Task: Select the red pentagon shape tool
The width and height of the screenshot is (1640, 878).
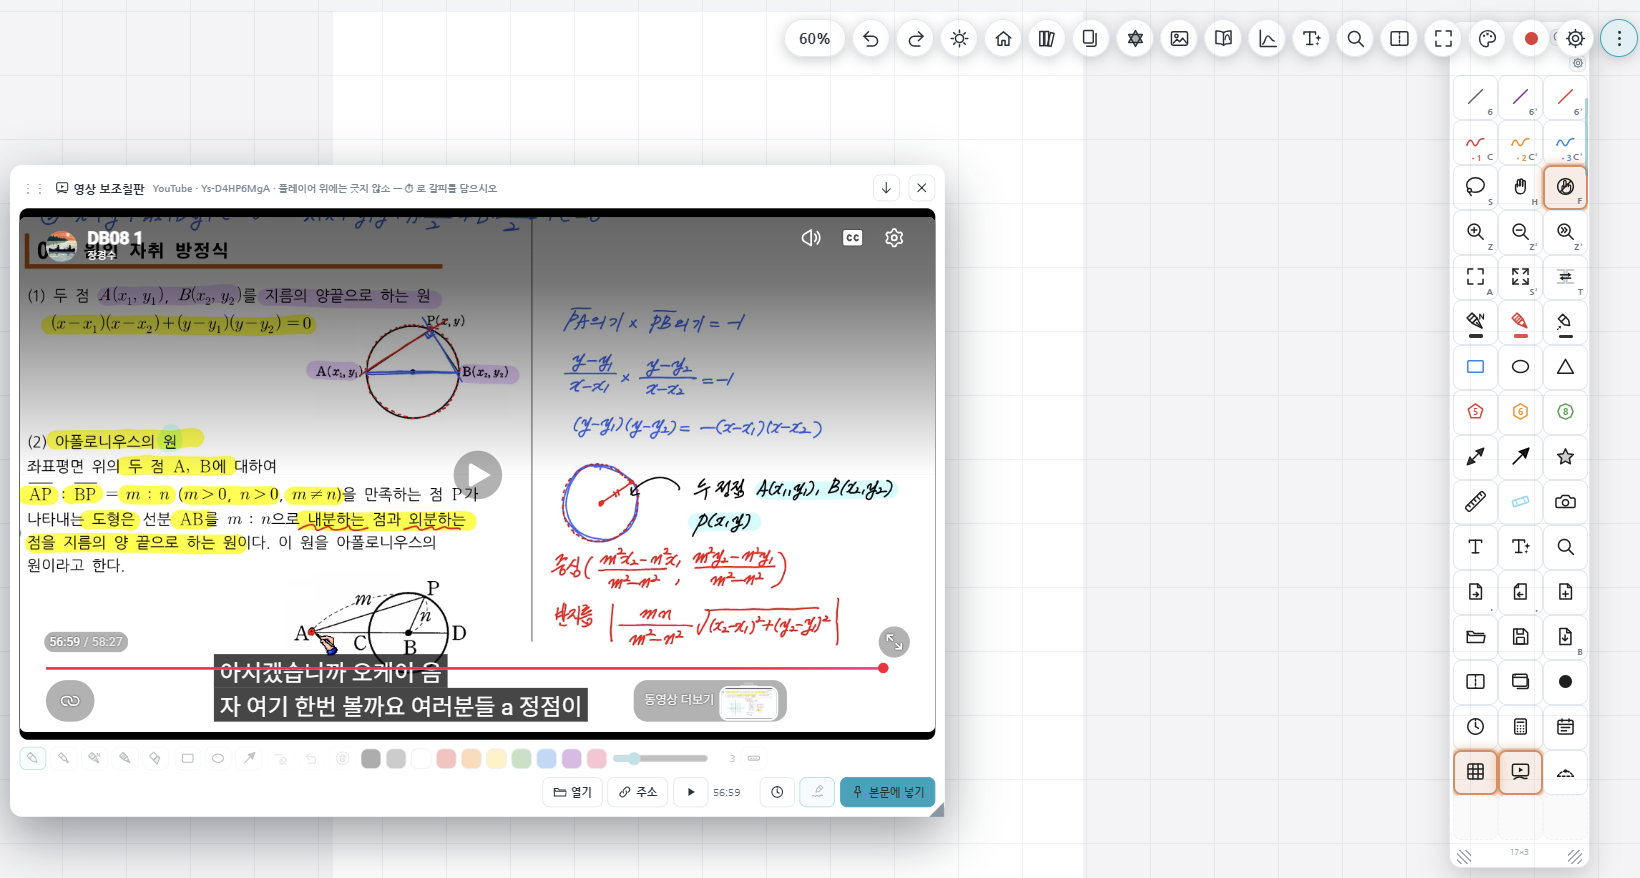Action: coord(1475,412)
